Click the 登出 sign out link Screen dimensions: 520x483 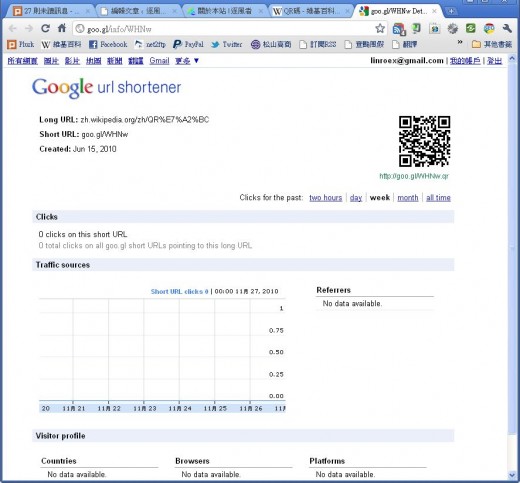point(494,61)
